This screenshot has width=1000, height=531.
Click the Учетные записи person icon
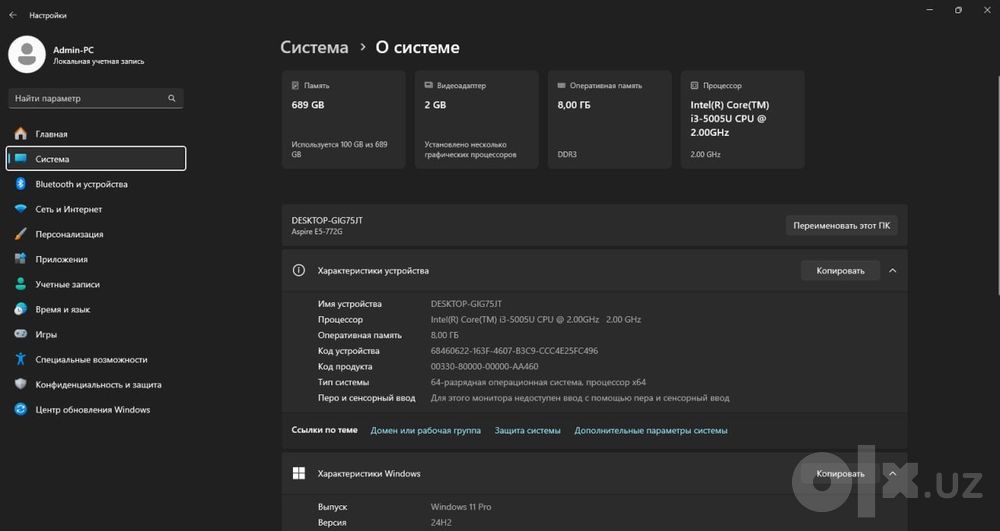tap(21, 284)
